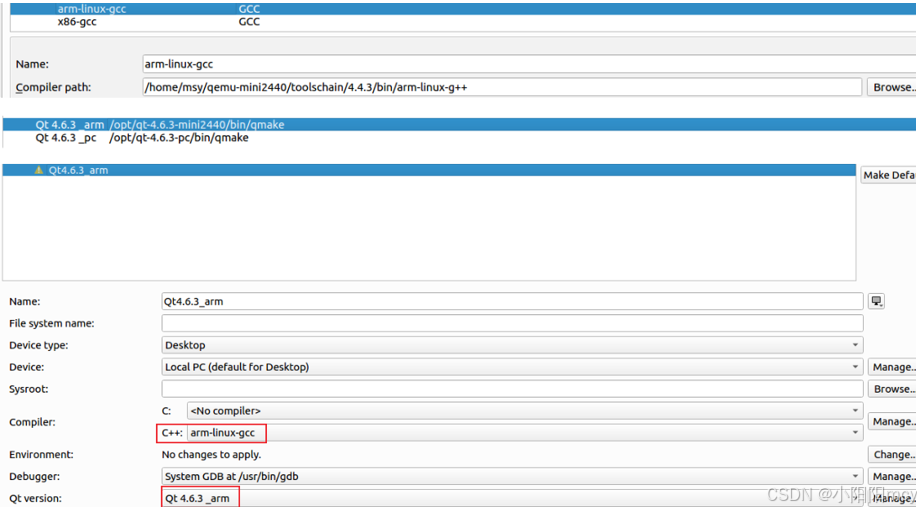Select the x86-gcc compiler row
The image size is (921, 510).
(463, 22)
